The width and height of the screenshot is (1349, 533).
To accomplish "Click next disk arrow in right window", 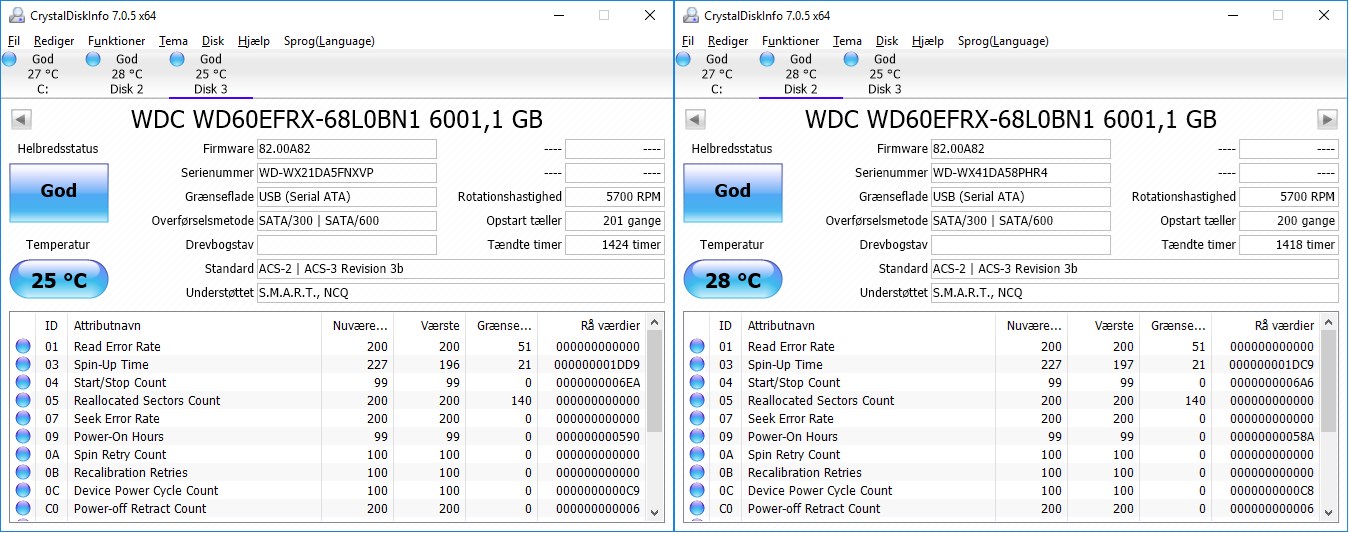I will click(1327, 120).
